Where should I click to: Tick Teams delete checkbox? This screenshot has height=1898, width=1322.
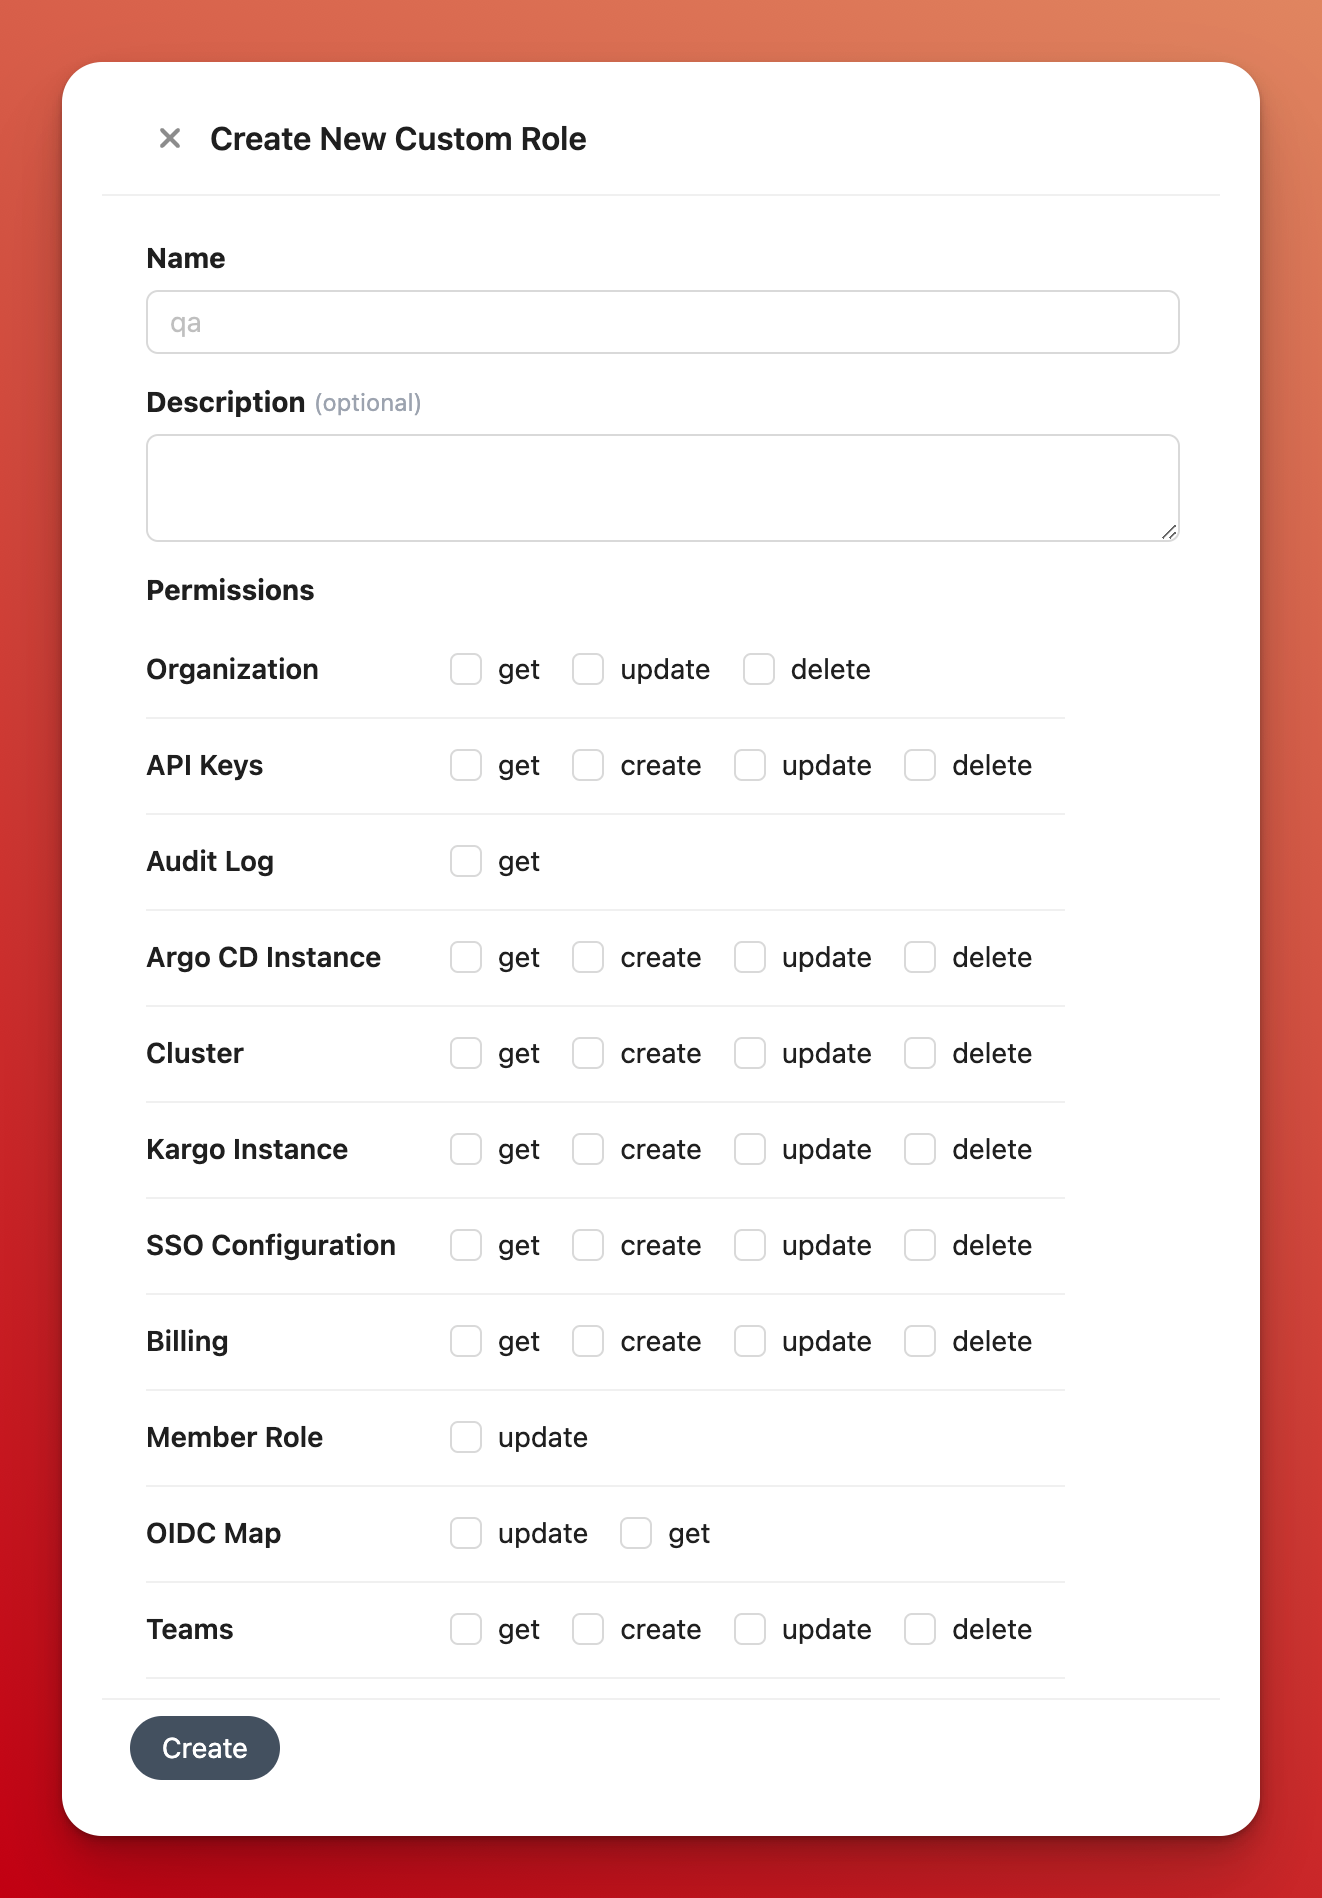pos(920,1629)
